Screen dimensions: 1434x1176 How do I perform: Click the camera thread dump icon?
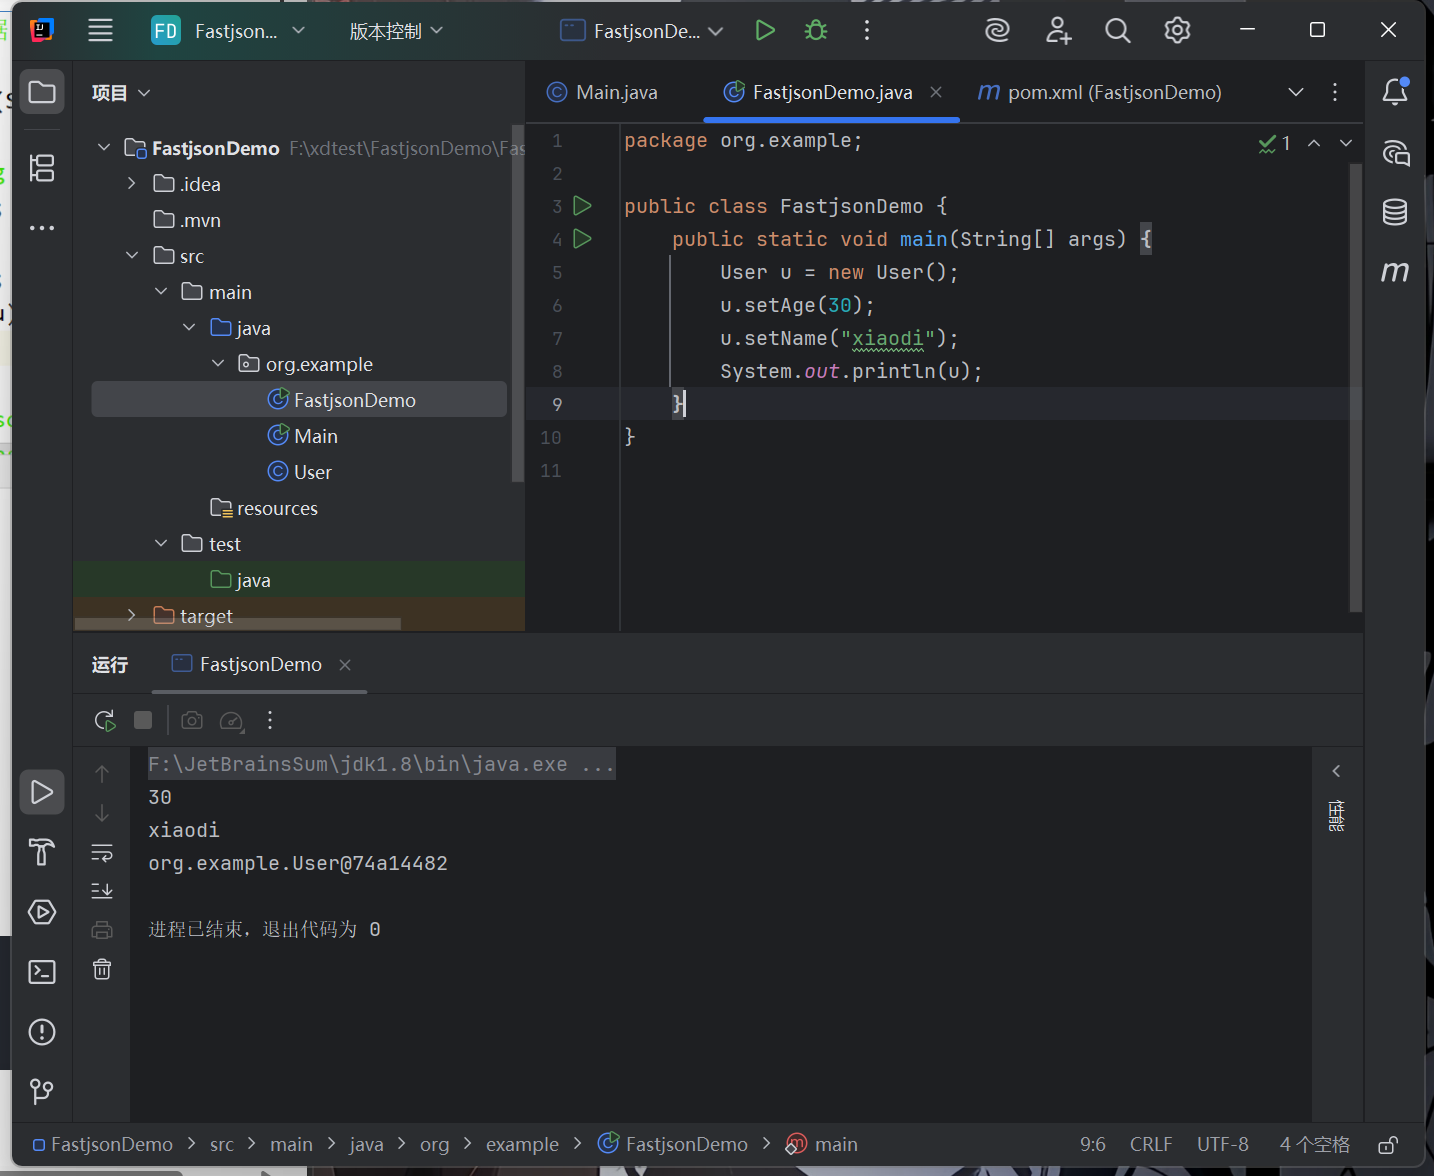192,720
